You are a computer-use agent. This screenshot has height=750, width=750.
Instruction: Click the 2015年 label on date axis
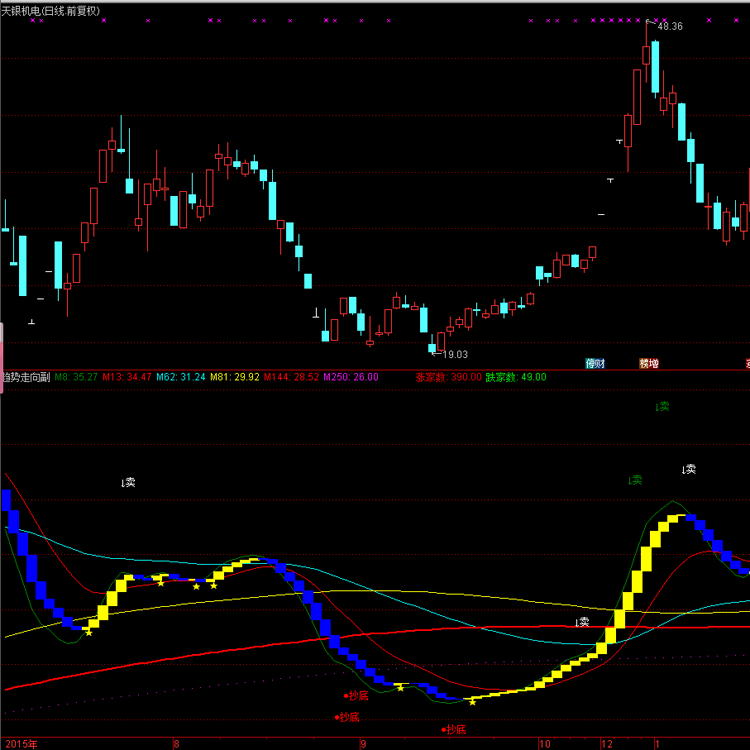(20, 743)
